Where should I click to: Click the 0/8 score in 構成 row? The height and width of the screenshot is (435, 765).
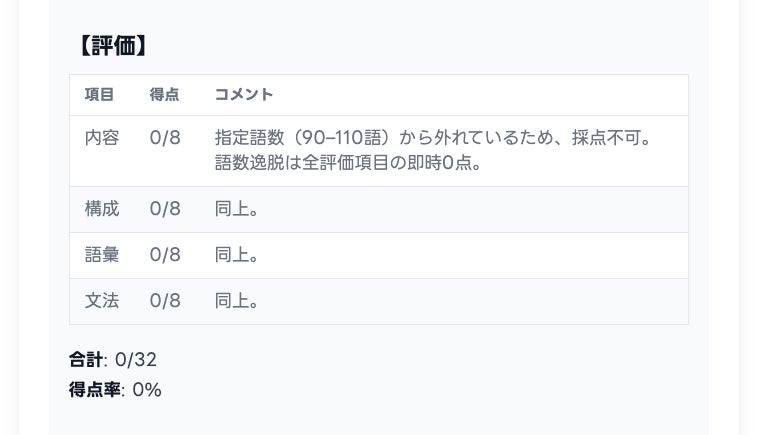click(x=165, y=209)
